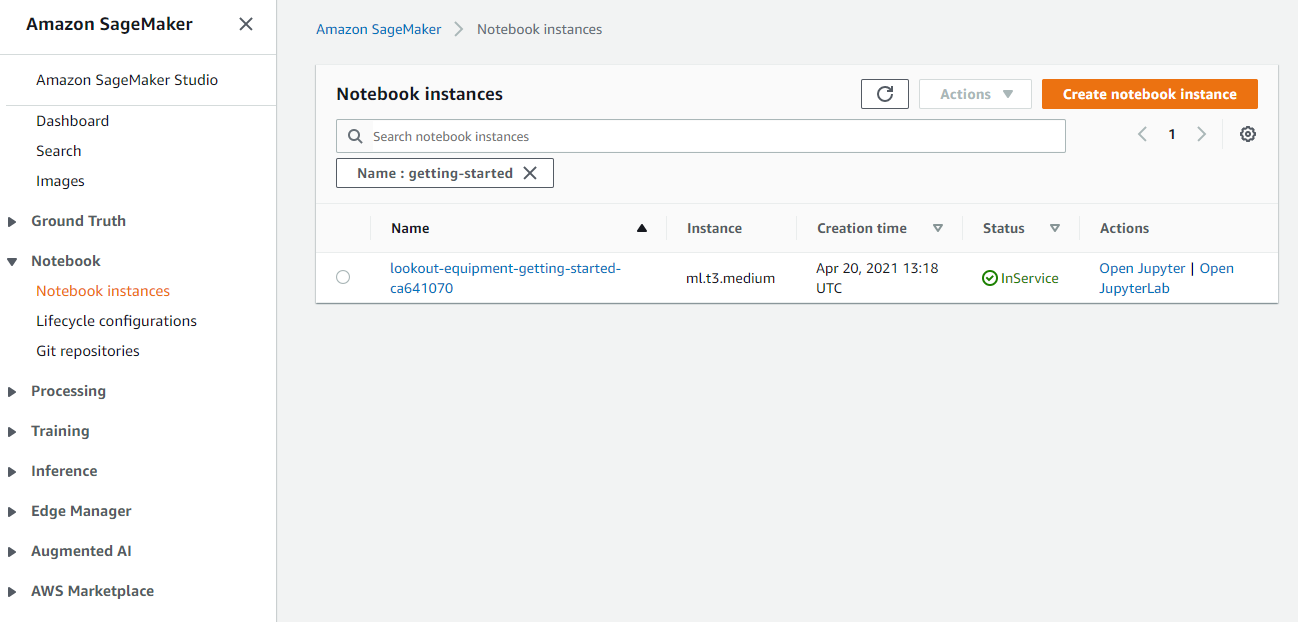Open Amazon SageMaker Studio
This screenshot has width=1298, height=622.
click(127, 80)
